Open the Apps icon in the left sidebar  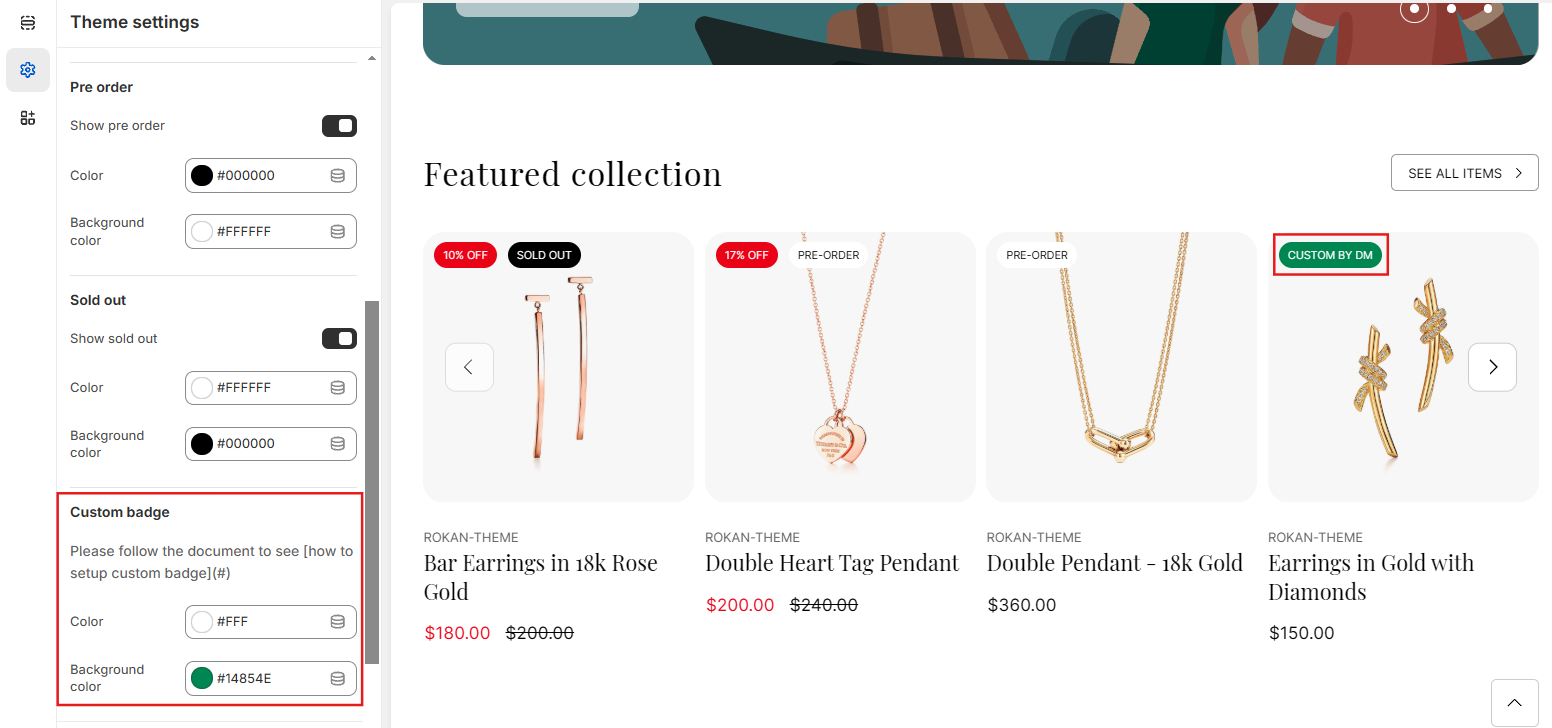tap(28, 118)
